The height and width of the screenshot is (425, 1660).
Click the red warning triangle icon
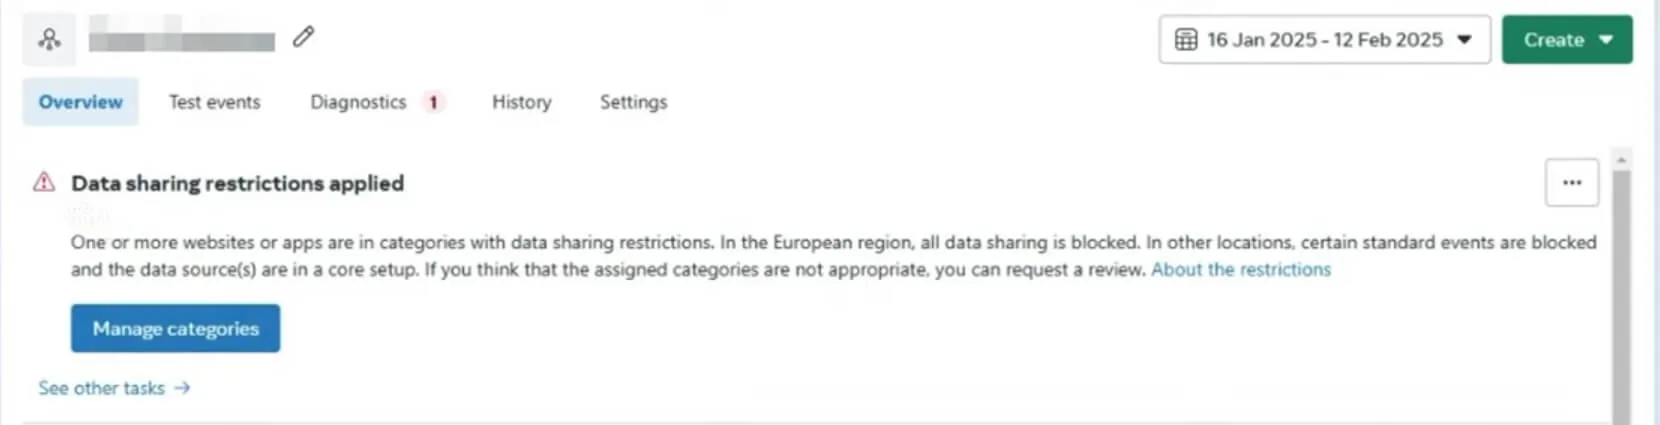(x=44, y=182)
